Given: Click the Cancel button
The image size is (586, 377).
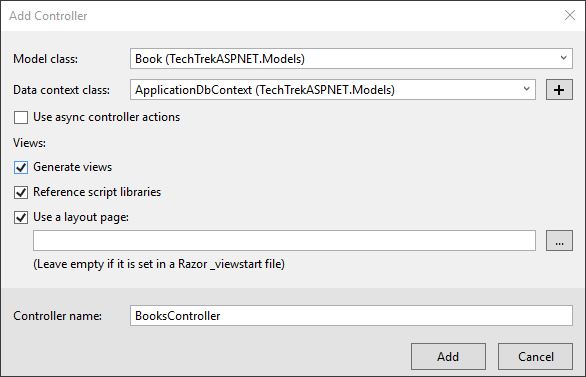Looking at the screenshot, I should click(x=535, y=356).
